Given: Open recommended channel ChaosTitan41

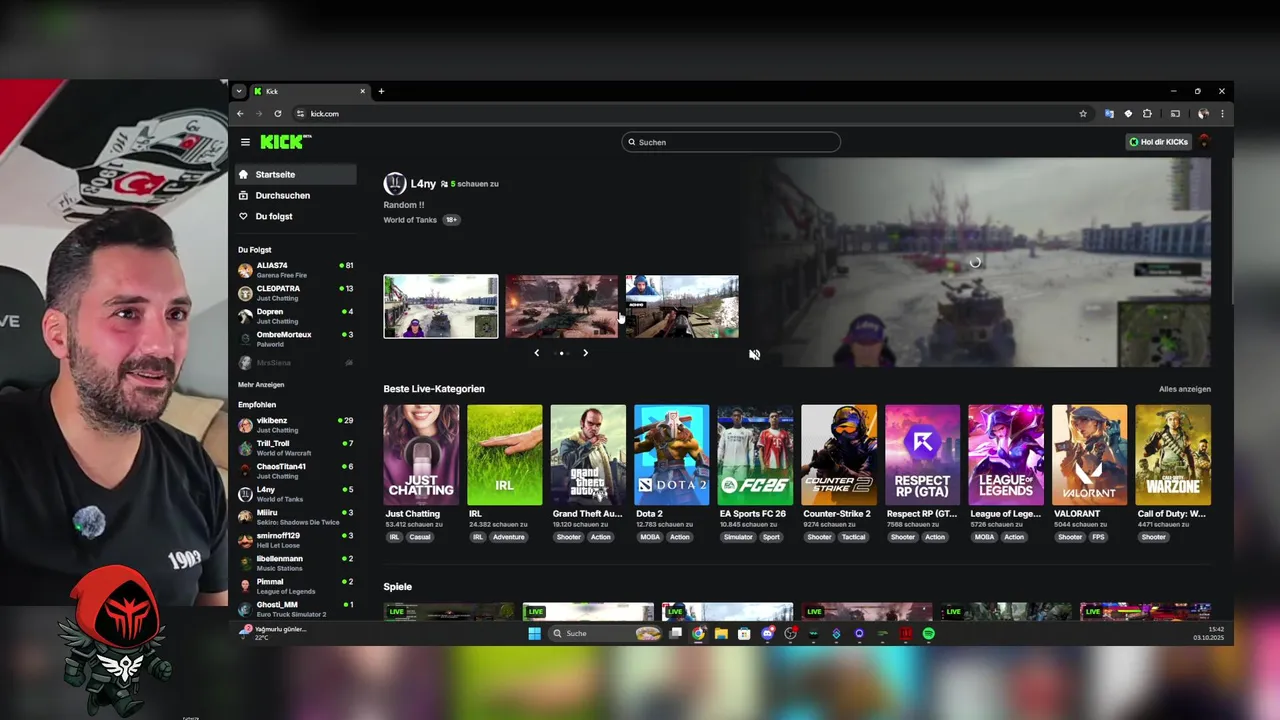Looking at the screenshot, I should [x=295, y=471].
